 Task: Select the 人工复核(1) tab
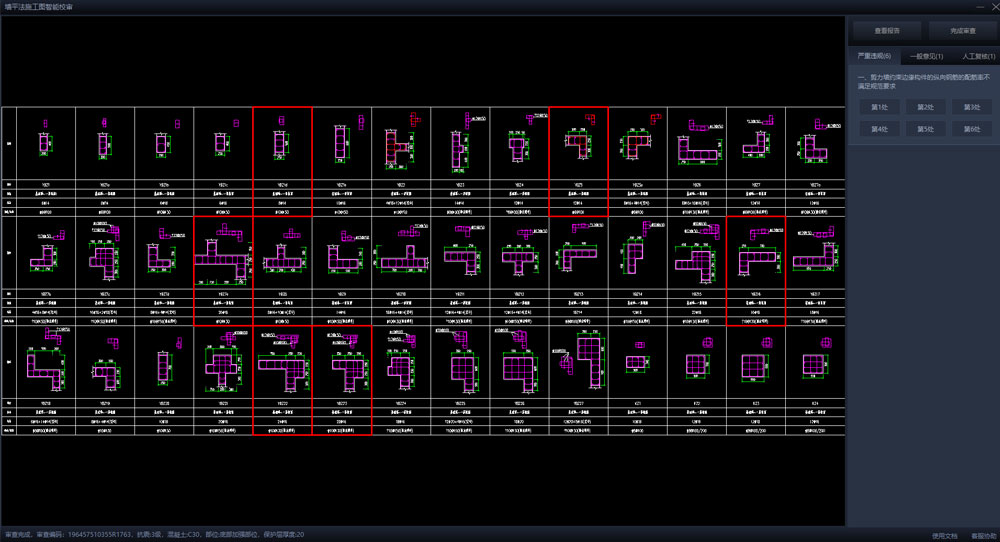tap(975, 57)
